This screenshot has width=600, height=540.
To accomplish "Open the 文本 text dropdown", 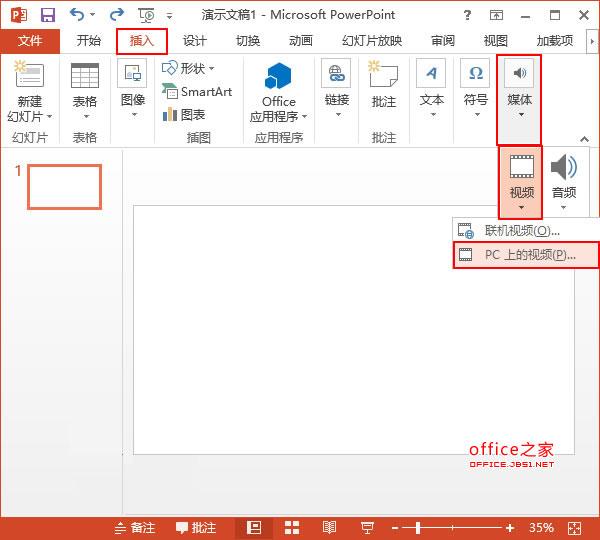I will click(432, 89).
